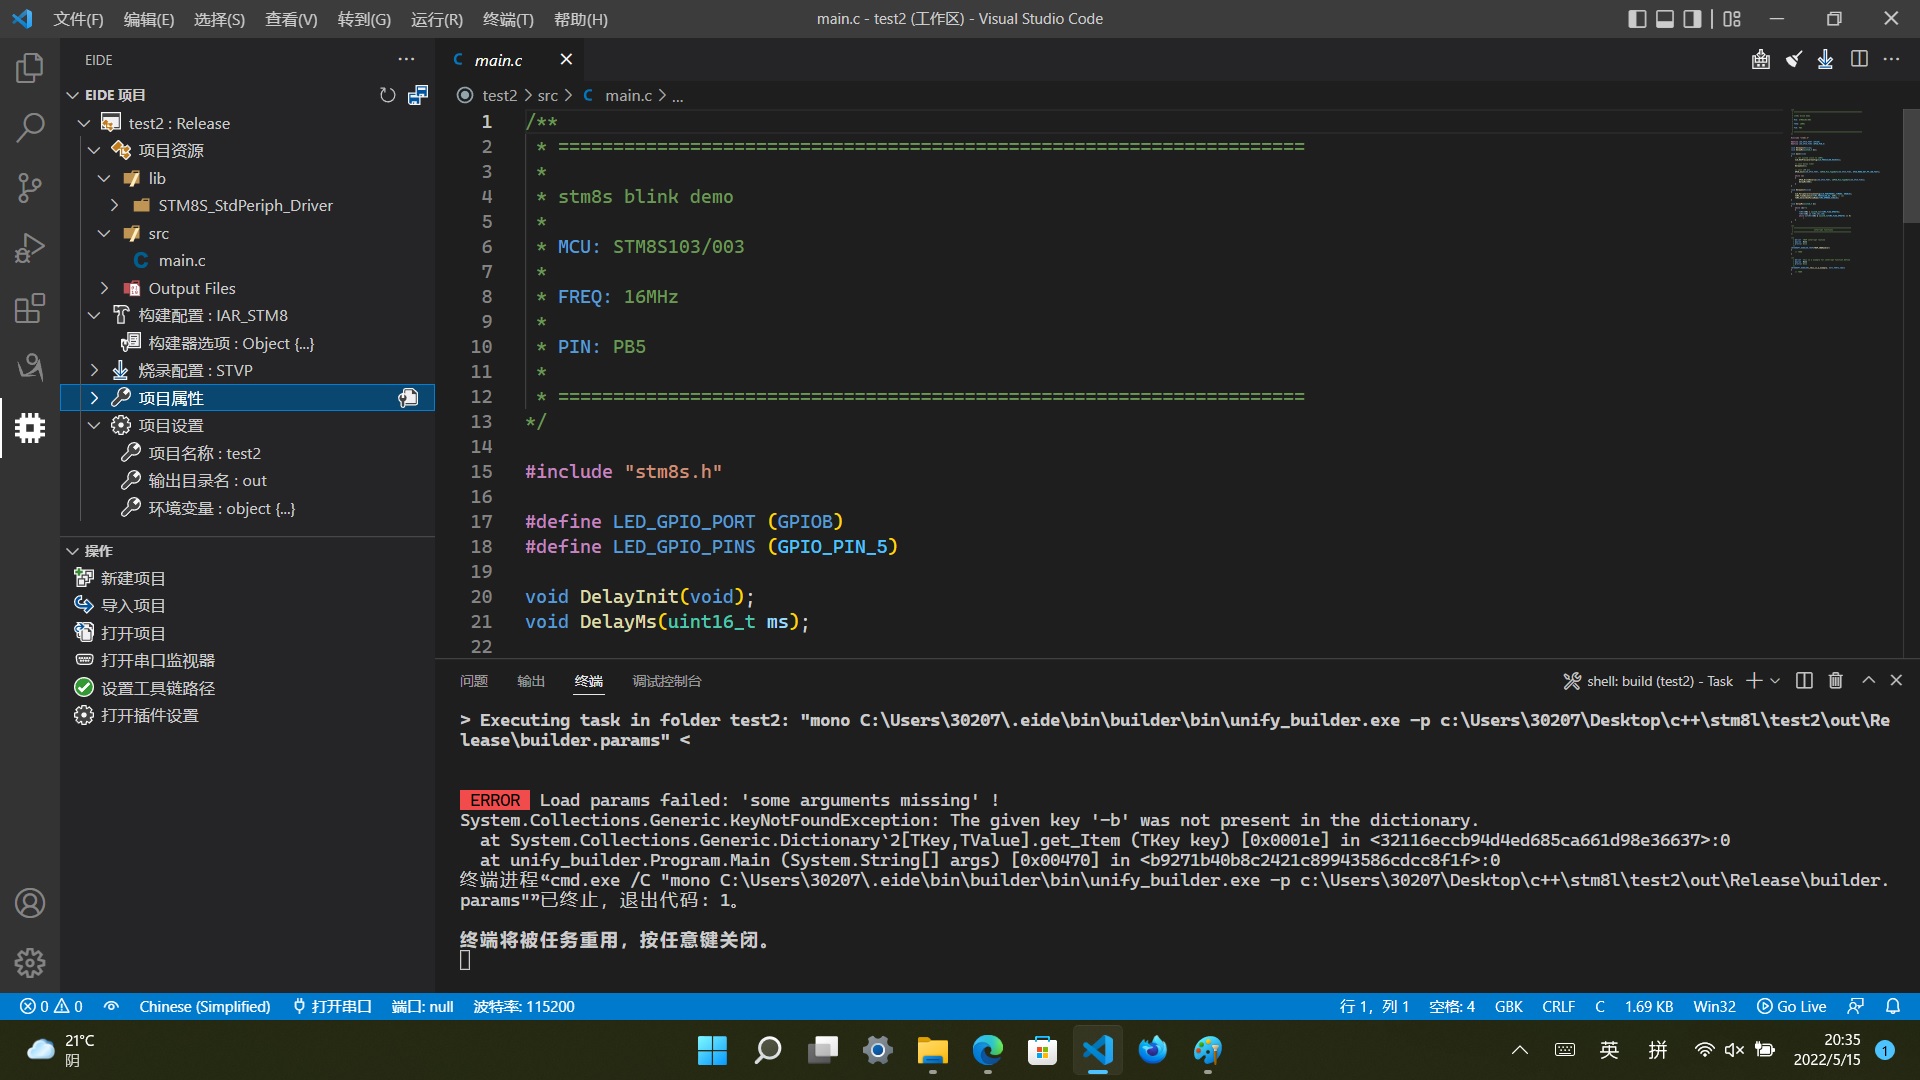Viewport: 1920px width, 1080px height.
Task: Click 打开串口监视器 operation
Action: tap(158, 660)
